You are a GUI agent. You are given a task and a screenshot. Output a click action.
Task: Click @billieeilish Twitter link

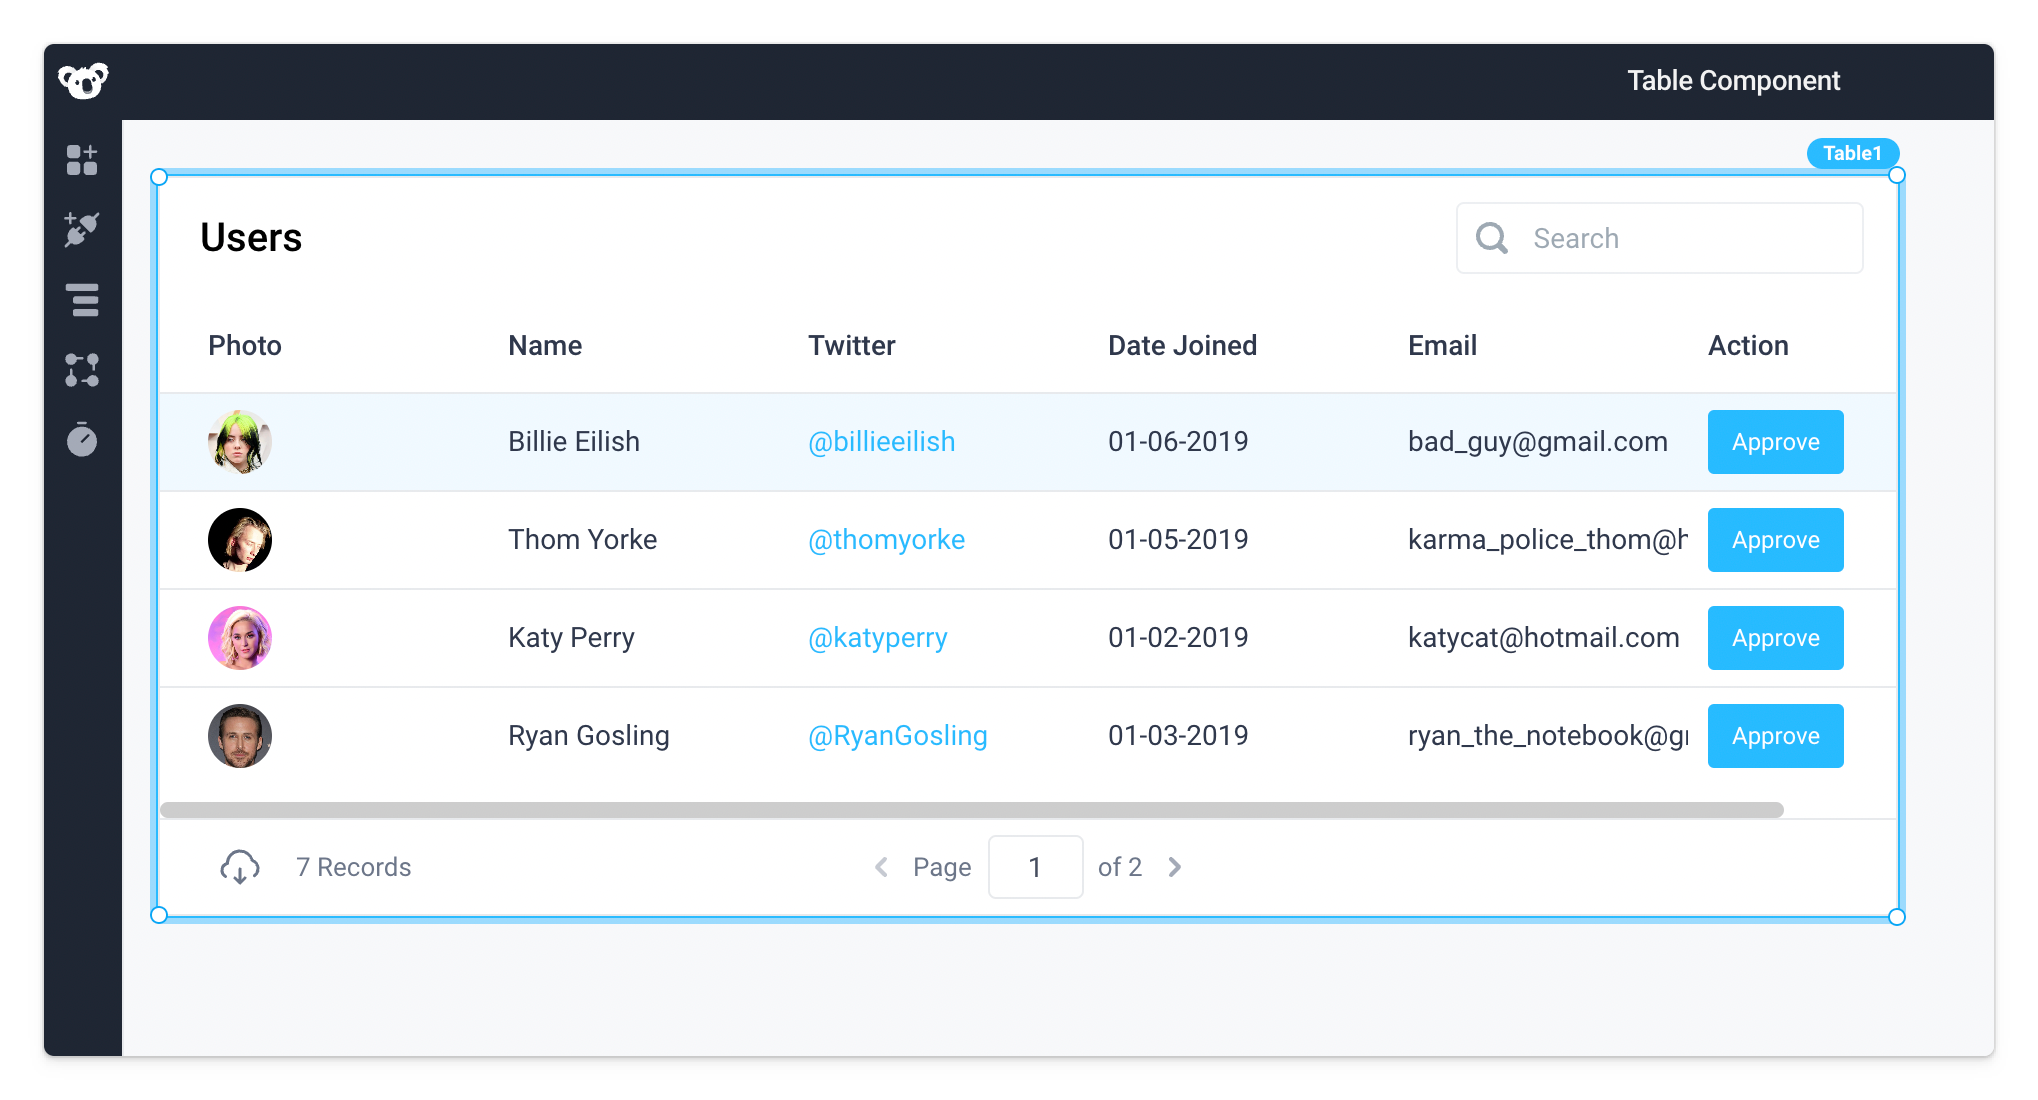point(883,440)
